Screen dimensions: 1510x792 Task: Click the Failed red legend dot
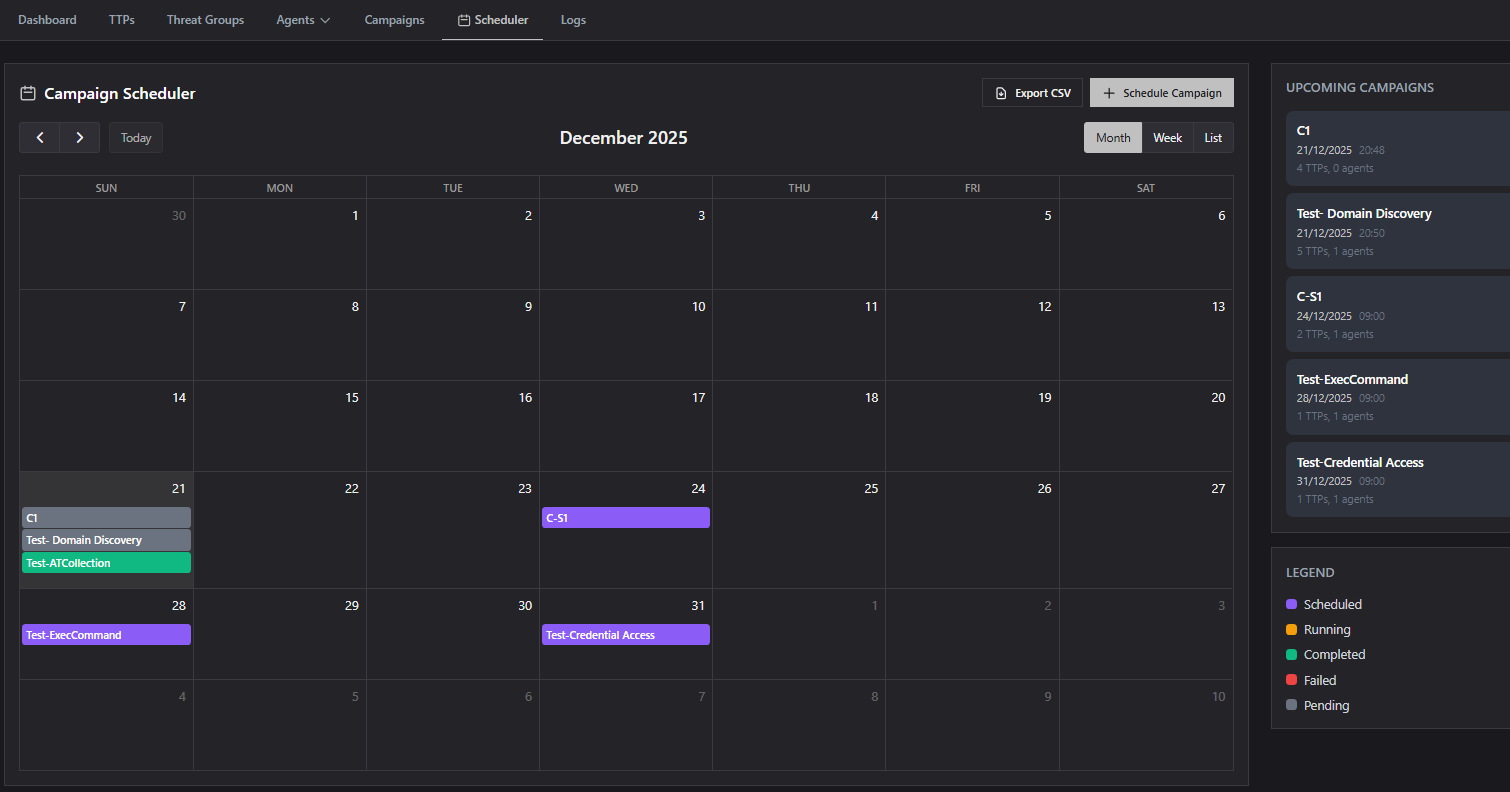click(1292, 679)
